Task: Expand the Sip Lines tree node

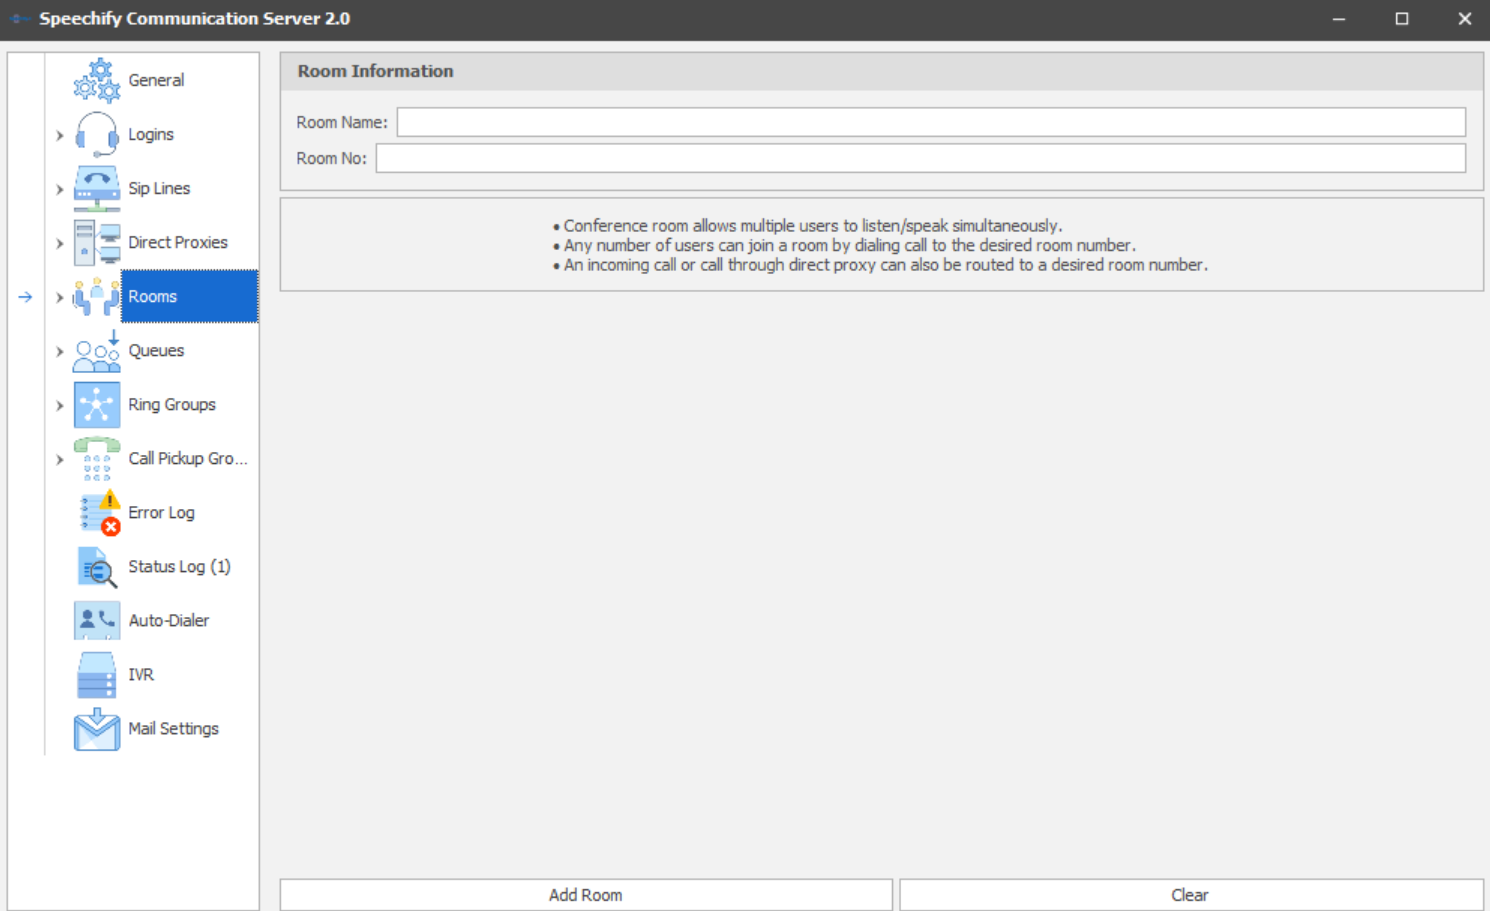Action: point(60,189)
